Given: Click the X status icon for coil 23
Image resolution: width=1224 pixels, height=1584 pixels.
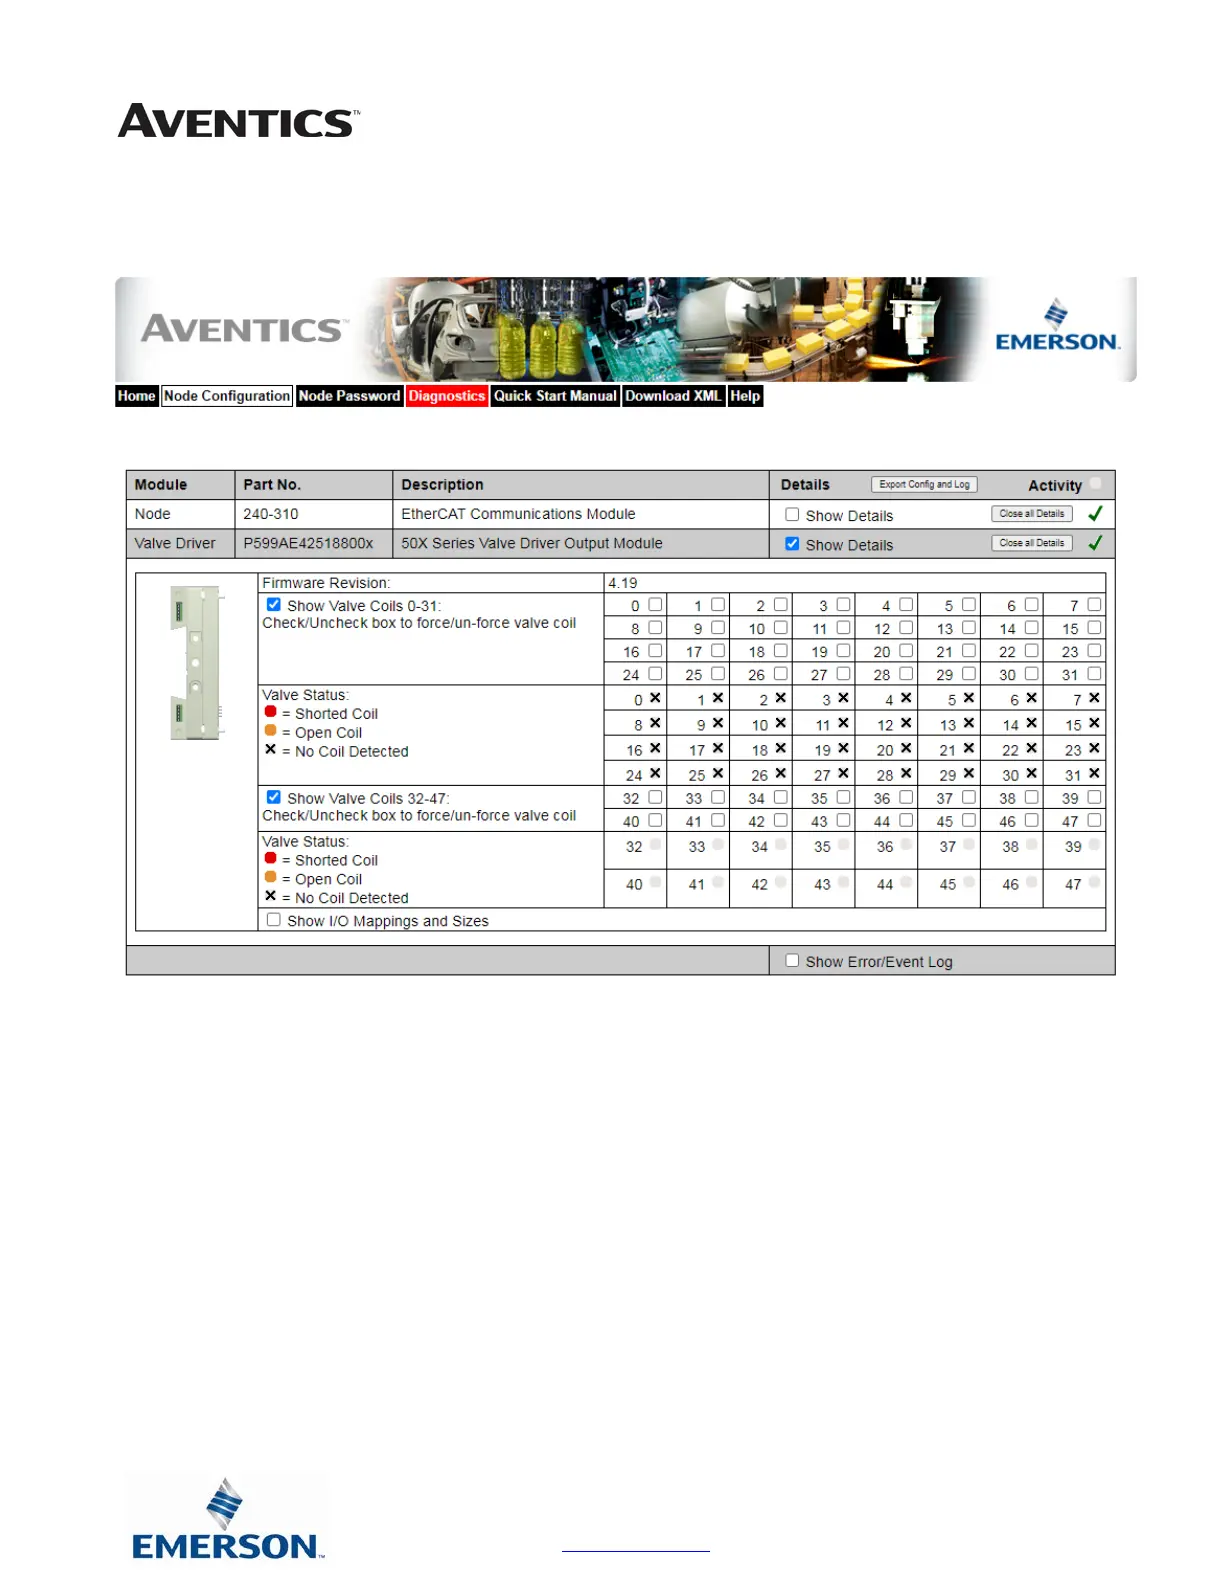Looking at the screenshot, I should 1094,748.
